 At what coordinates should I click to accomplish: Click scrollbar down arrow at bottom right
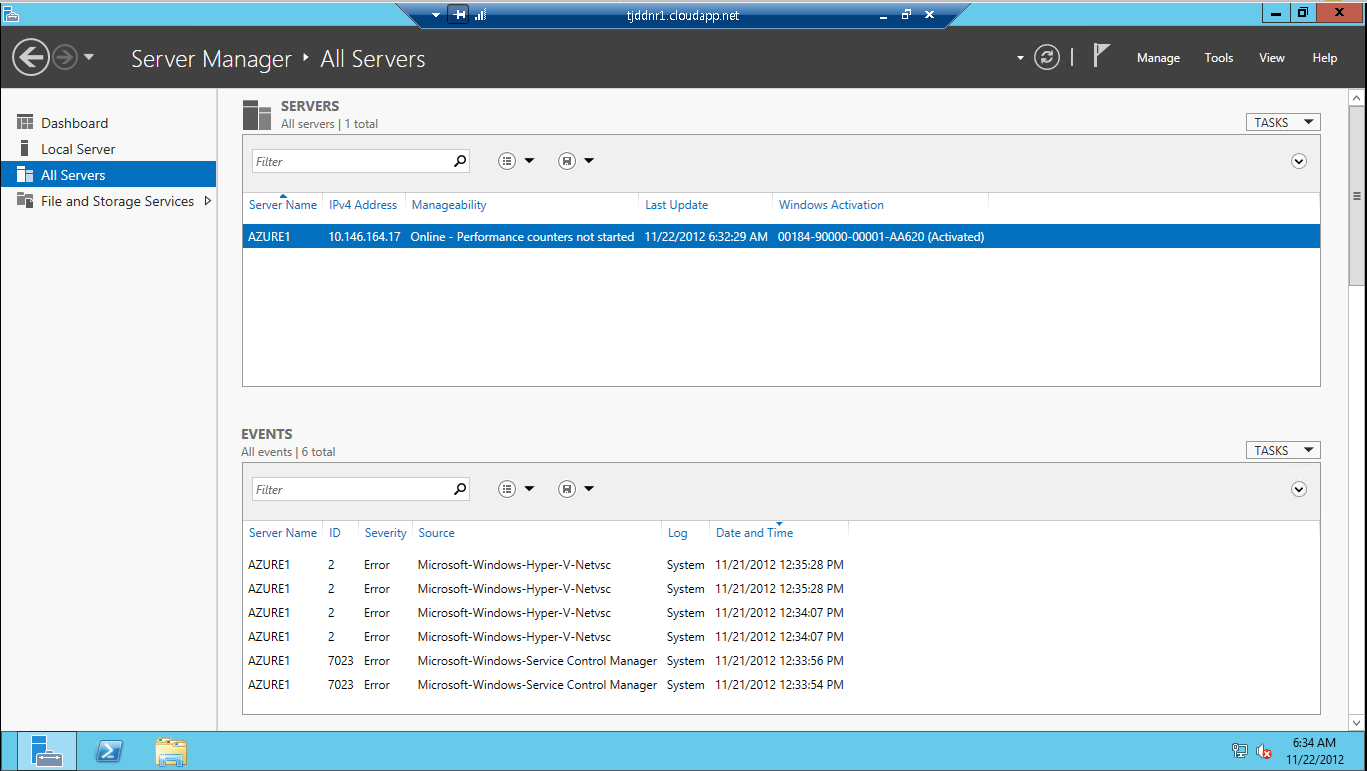(1357, 722)
